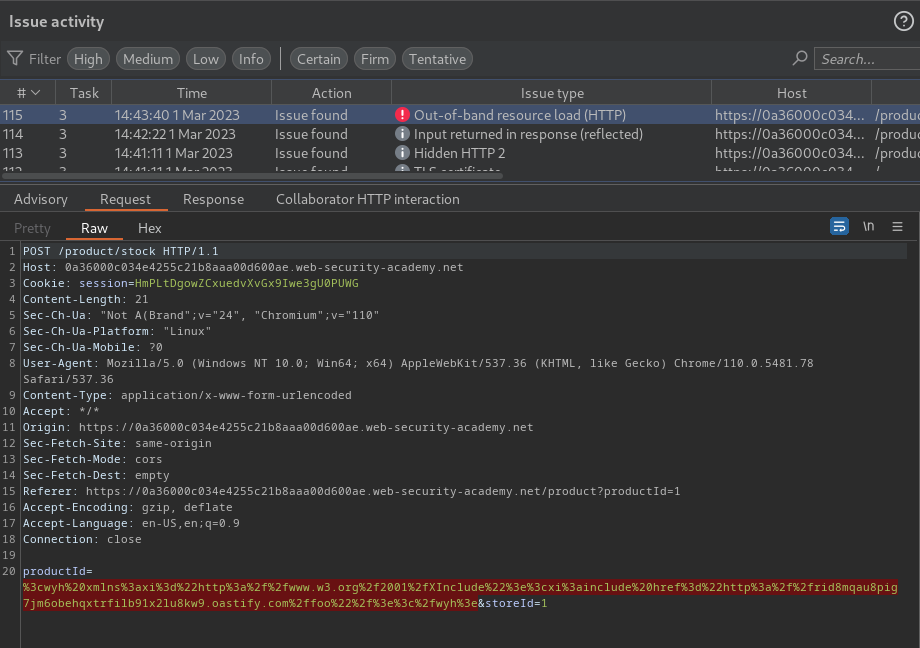Click the info icon beside Hidden HTTP 2
The image size is (920, 648).
402,153
